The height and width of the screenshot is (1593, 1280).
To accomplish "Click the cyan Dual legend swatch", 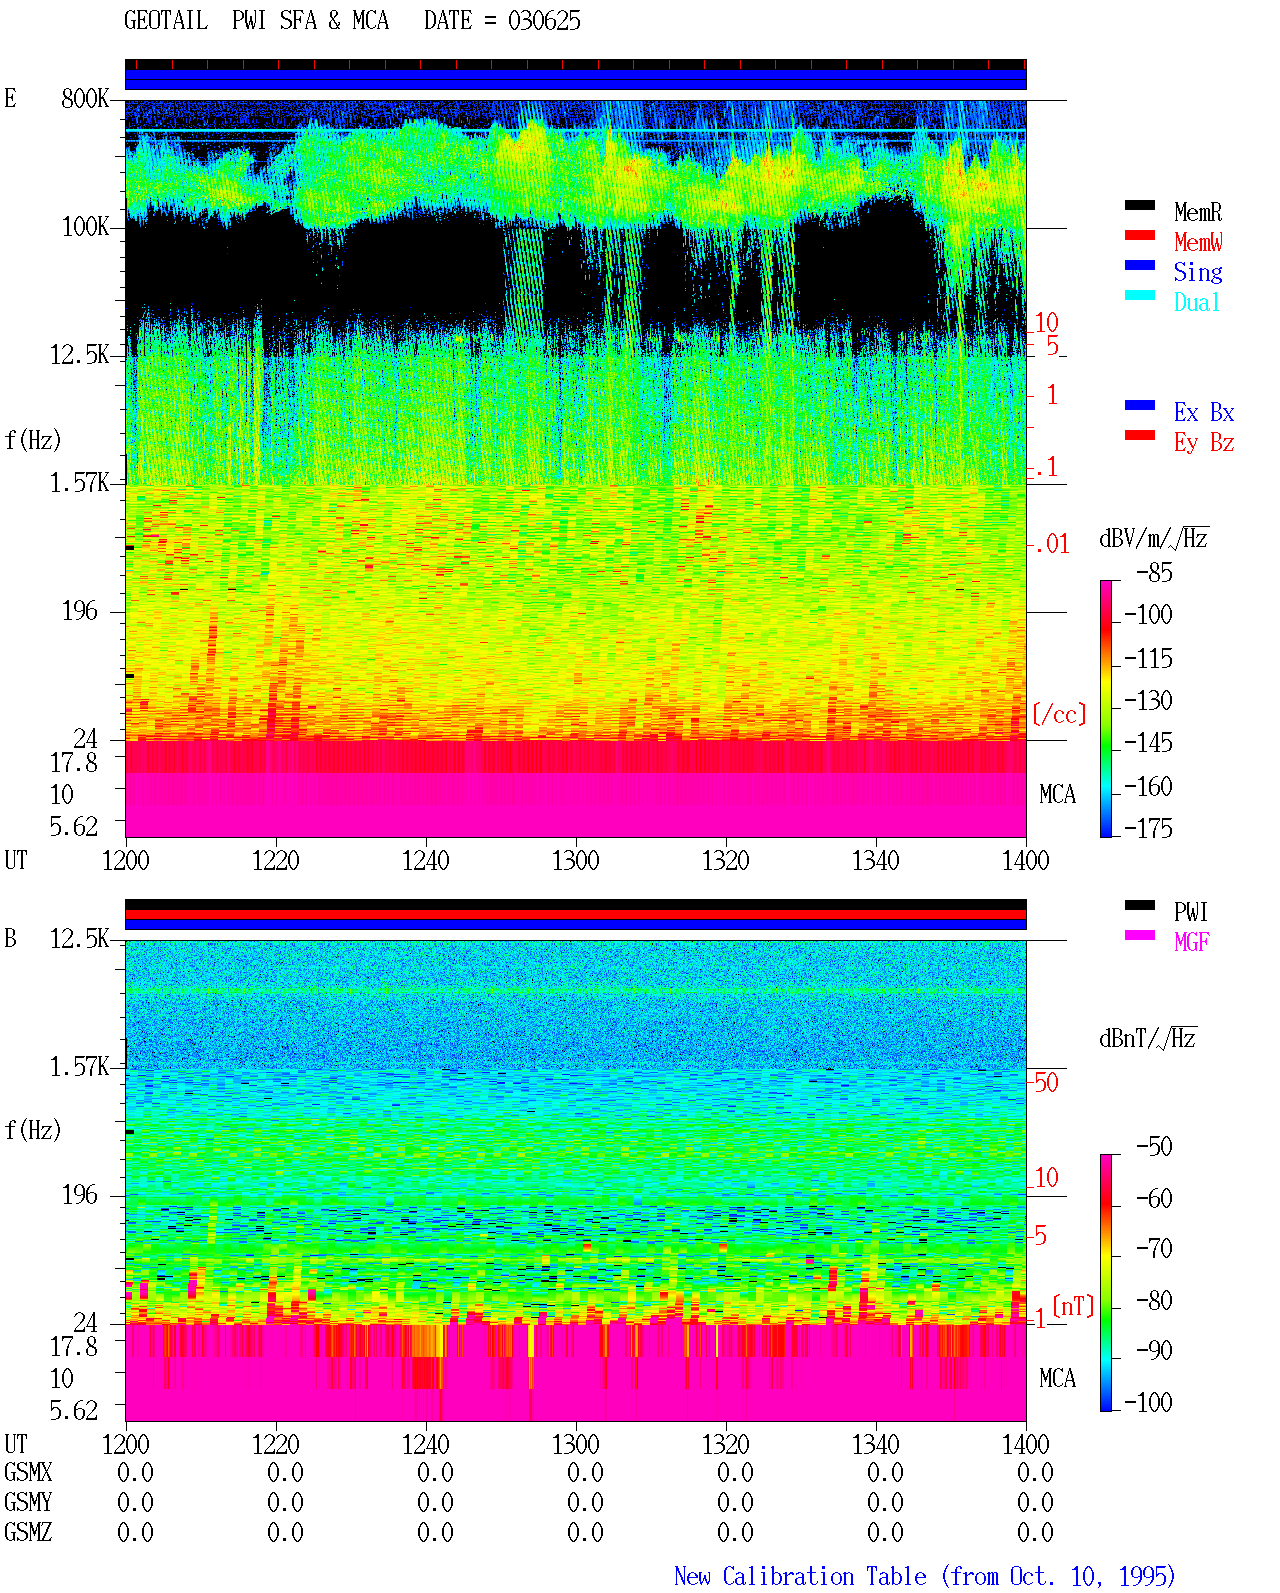I will tap(1140, 295).
